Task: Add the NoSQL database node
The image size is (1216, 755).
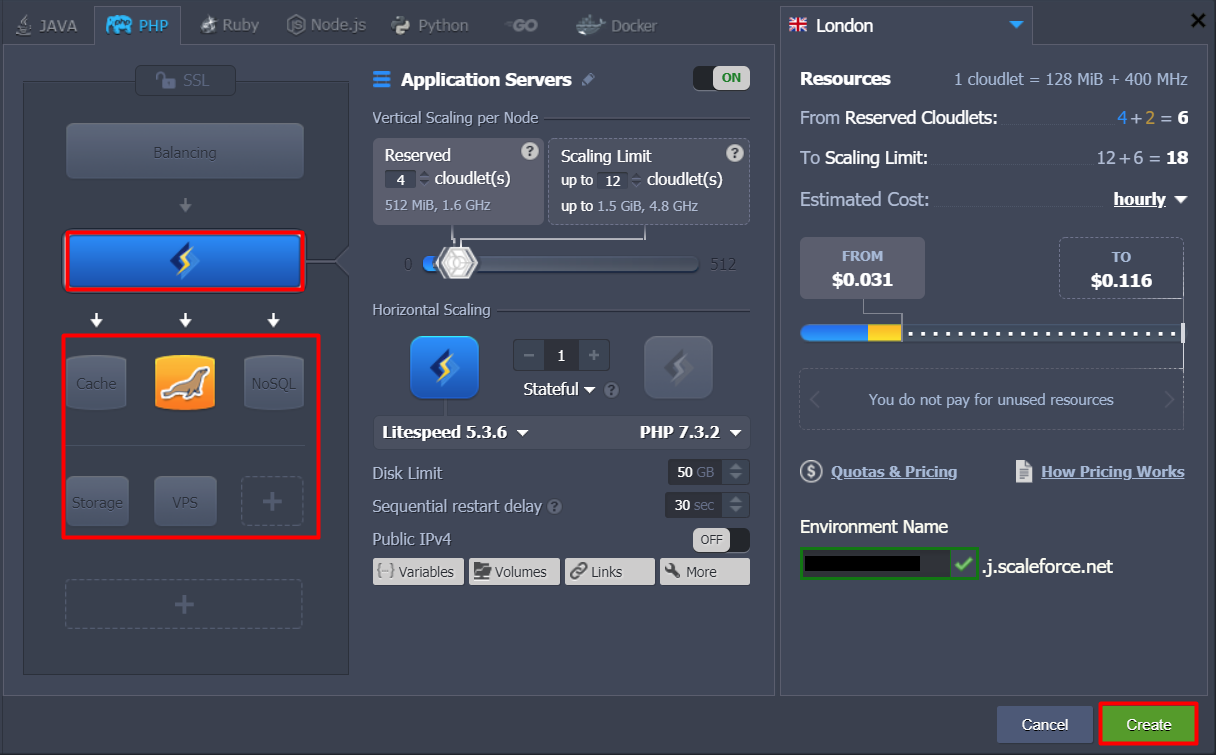Action: tap(273, 384)
